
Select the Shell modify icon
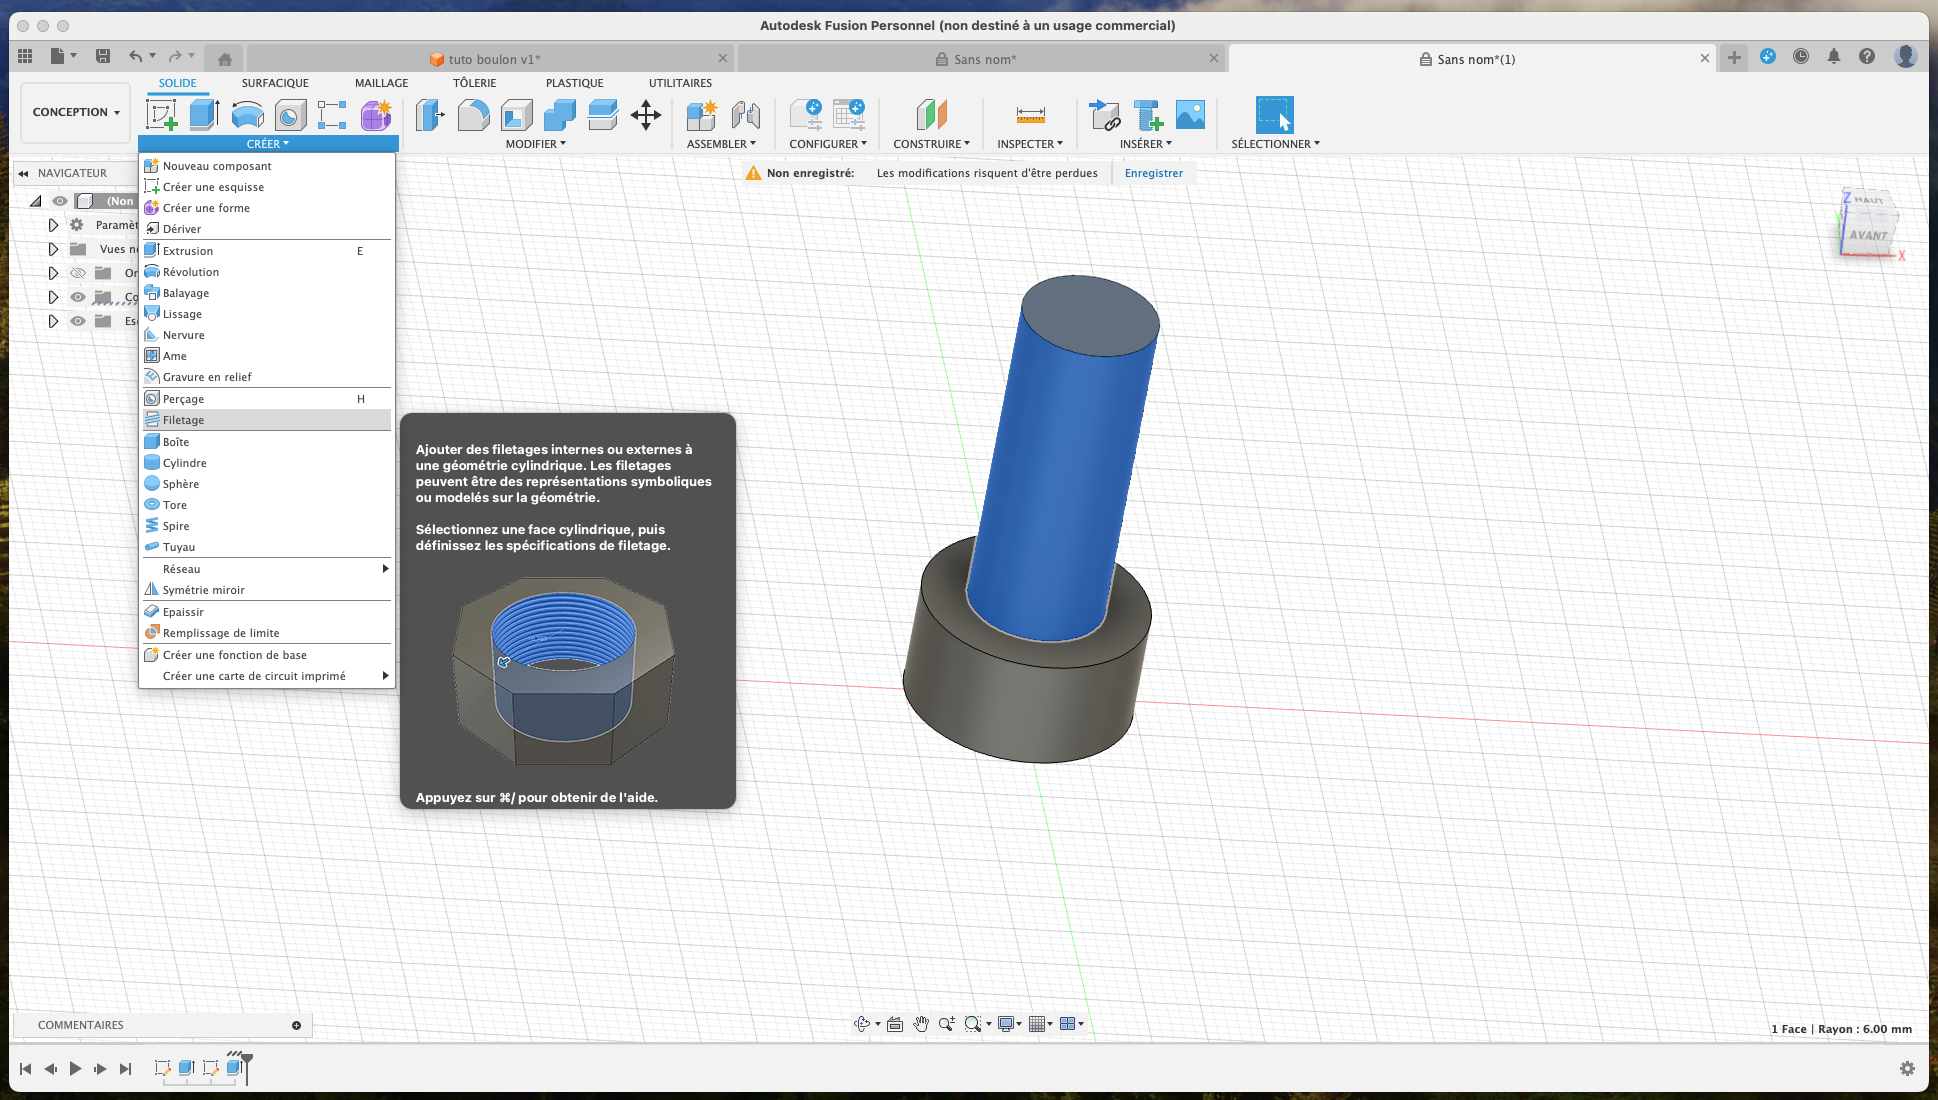[x=516, y=115]
